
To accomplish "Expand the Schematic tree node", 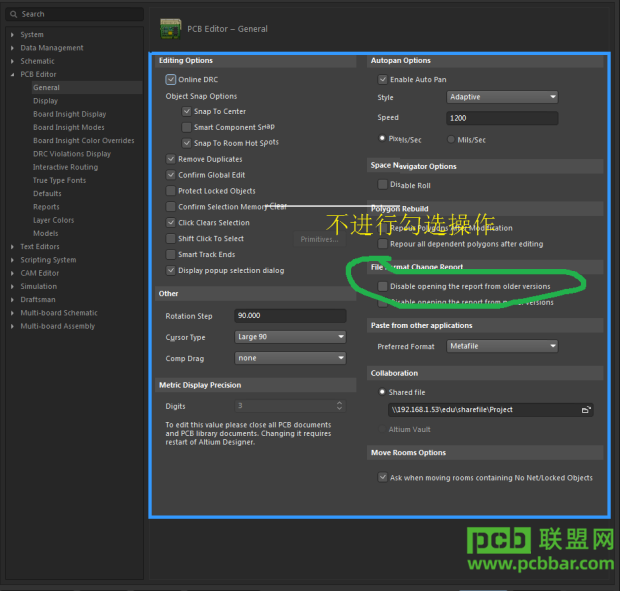I will (12, 61).
